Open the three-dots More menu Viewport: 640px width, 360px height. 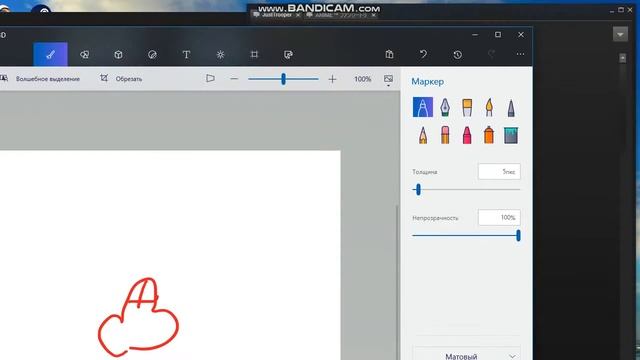pos(520,54)
